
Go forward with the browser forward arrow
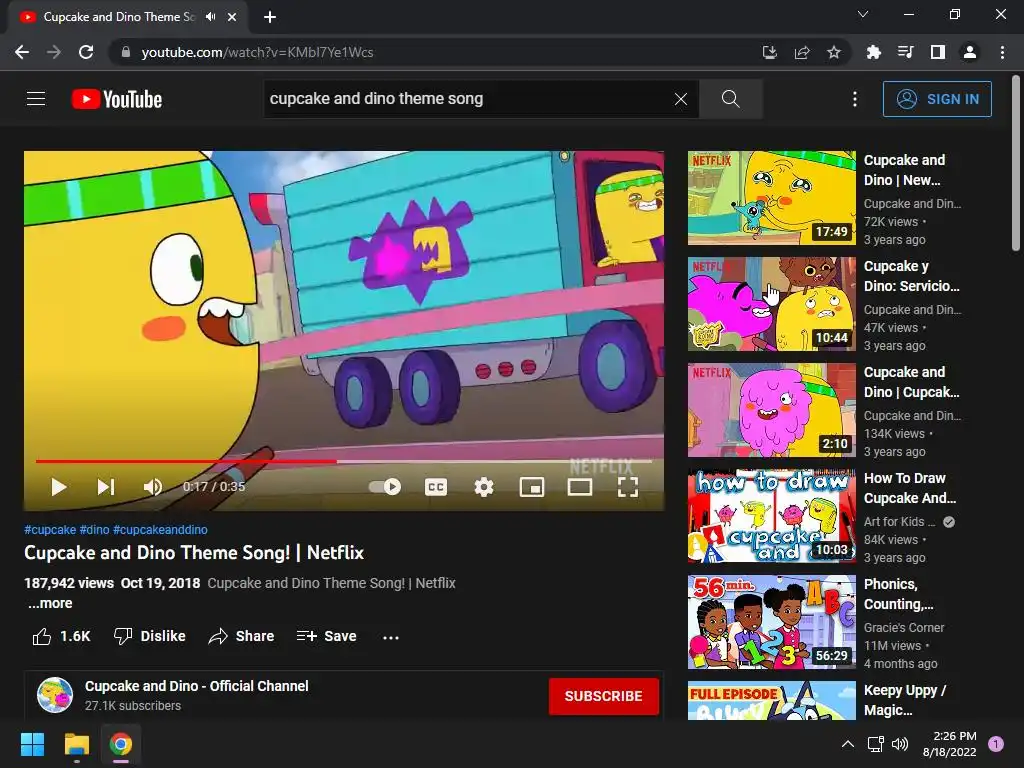click(x=54, y=52)
